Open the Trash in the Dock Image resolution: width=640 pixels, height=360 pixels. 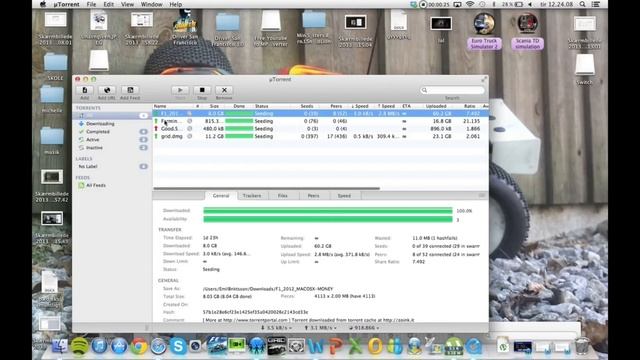pyautogui.click(x=582, y=346)
